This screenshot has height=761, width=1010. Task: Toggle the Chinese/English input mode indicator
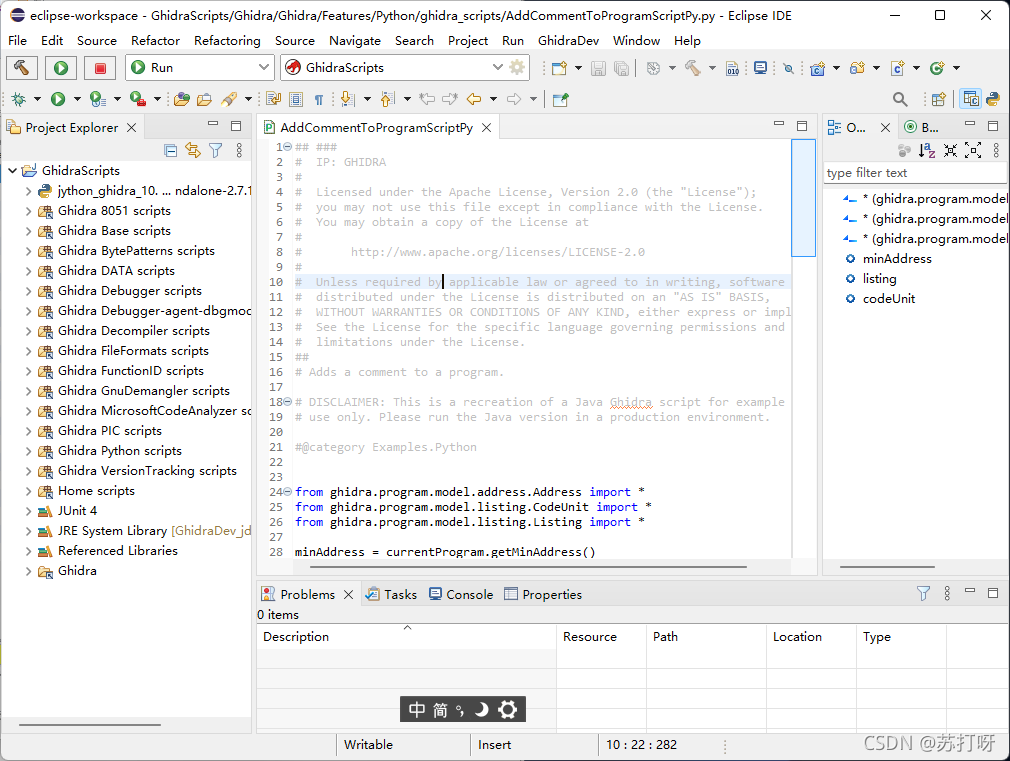(417, 709)
